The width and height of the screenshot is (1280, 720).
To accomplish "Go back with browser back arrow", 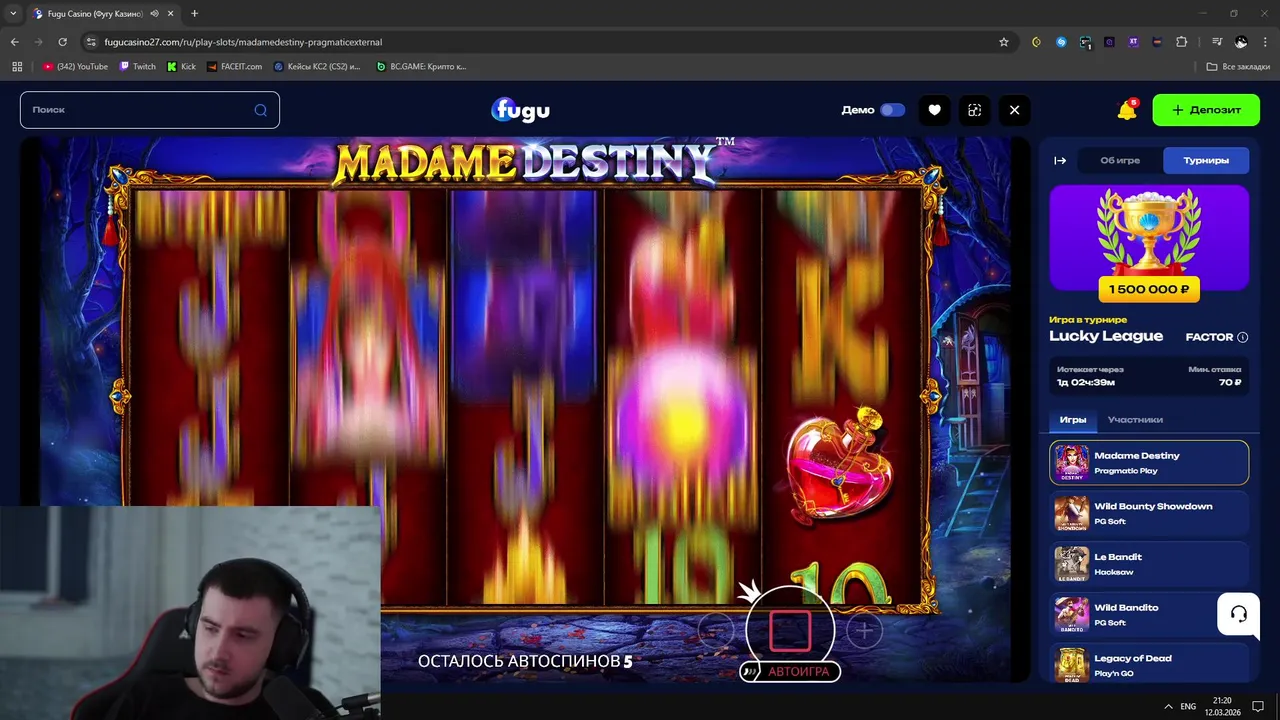I will tap(15, 42).
